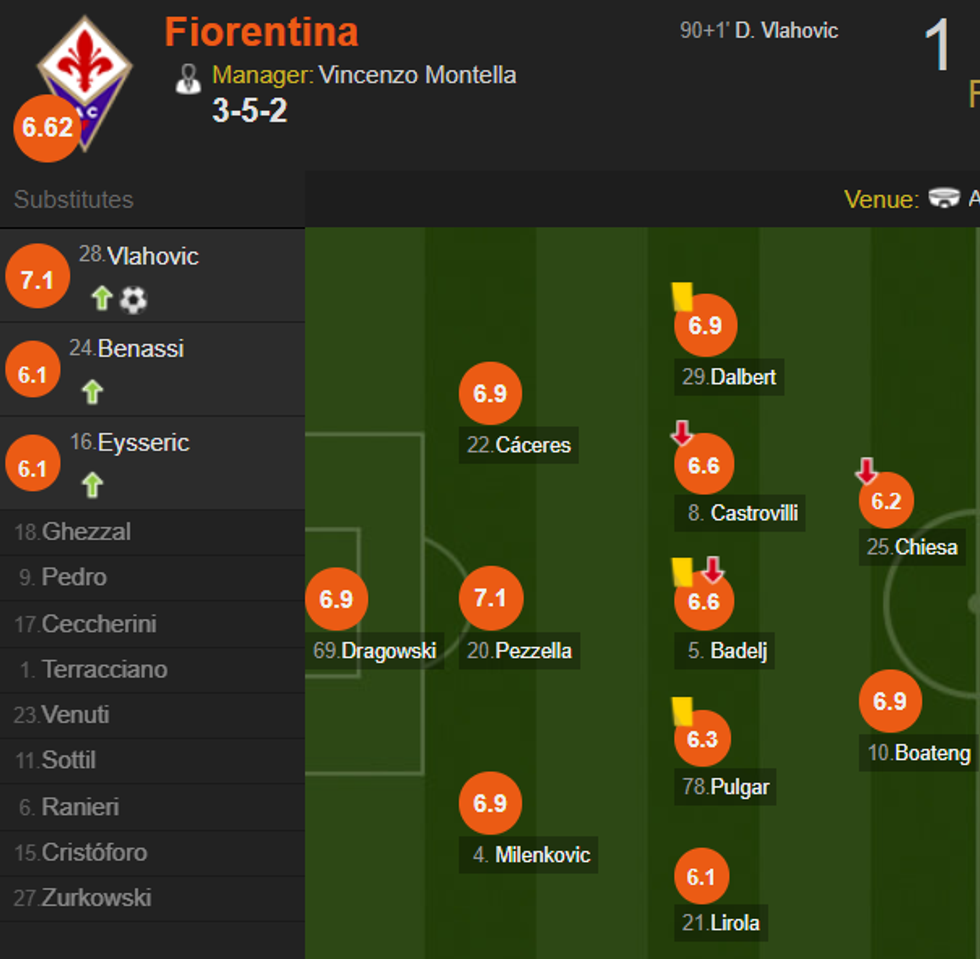The height and width of the screenshot is (959, 980).
Task: Open the Fiorentina team name link
Action: pyautogui.click(x=261, y=32)
